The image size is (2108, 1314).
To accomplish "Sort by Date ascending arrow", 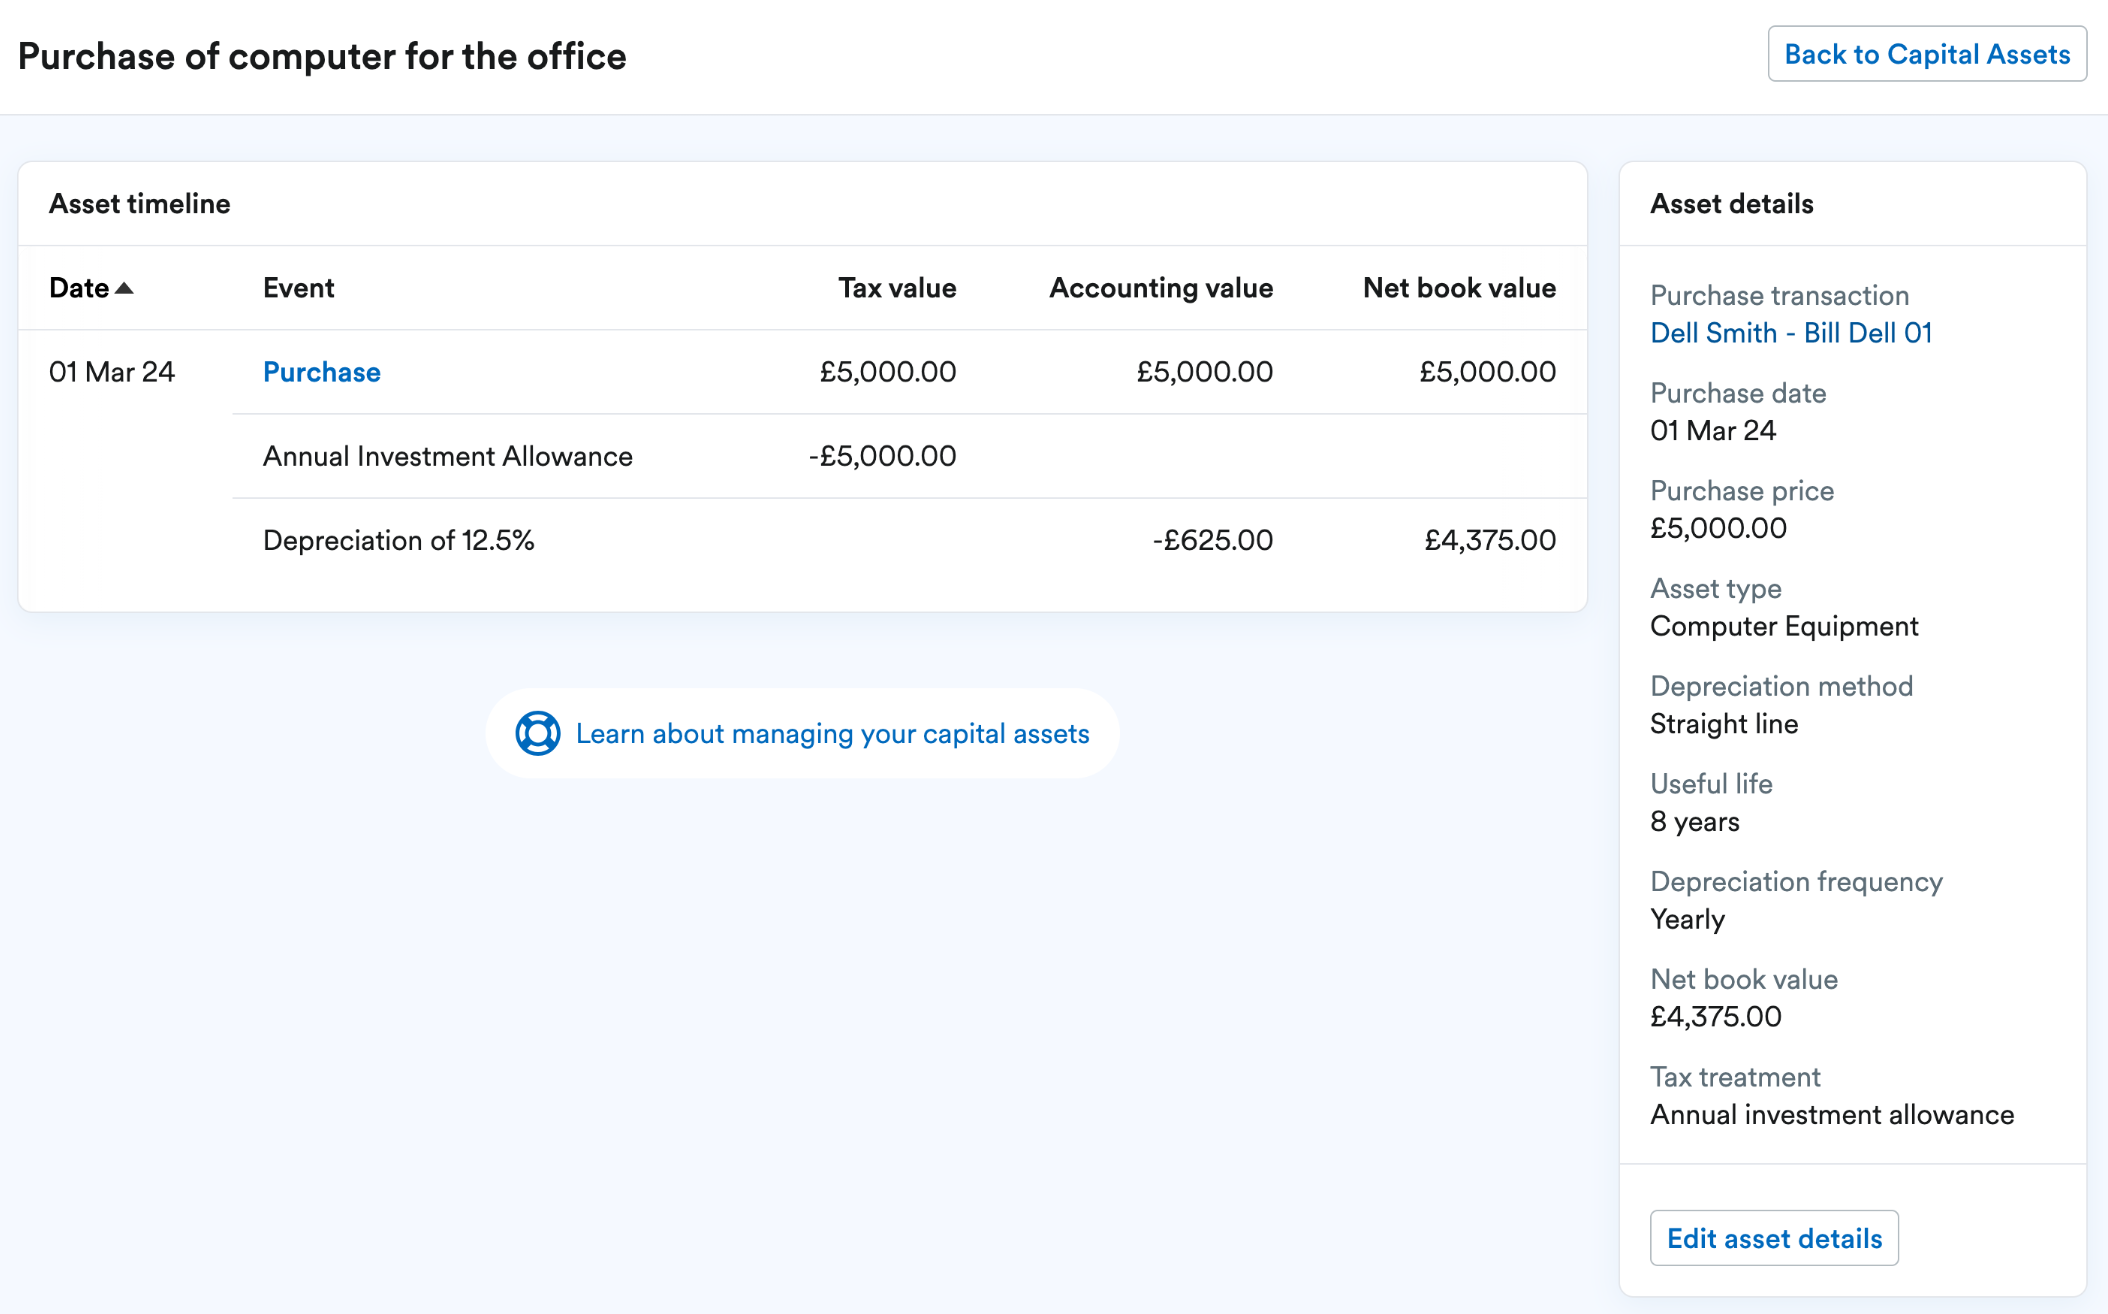I will tap(124, 288).
